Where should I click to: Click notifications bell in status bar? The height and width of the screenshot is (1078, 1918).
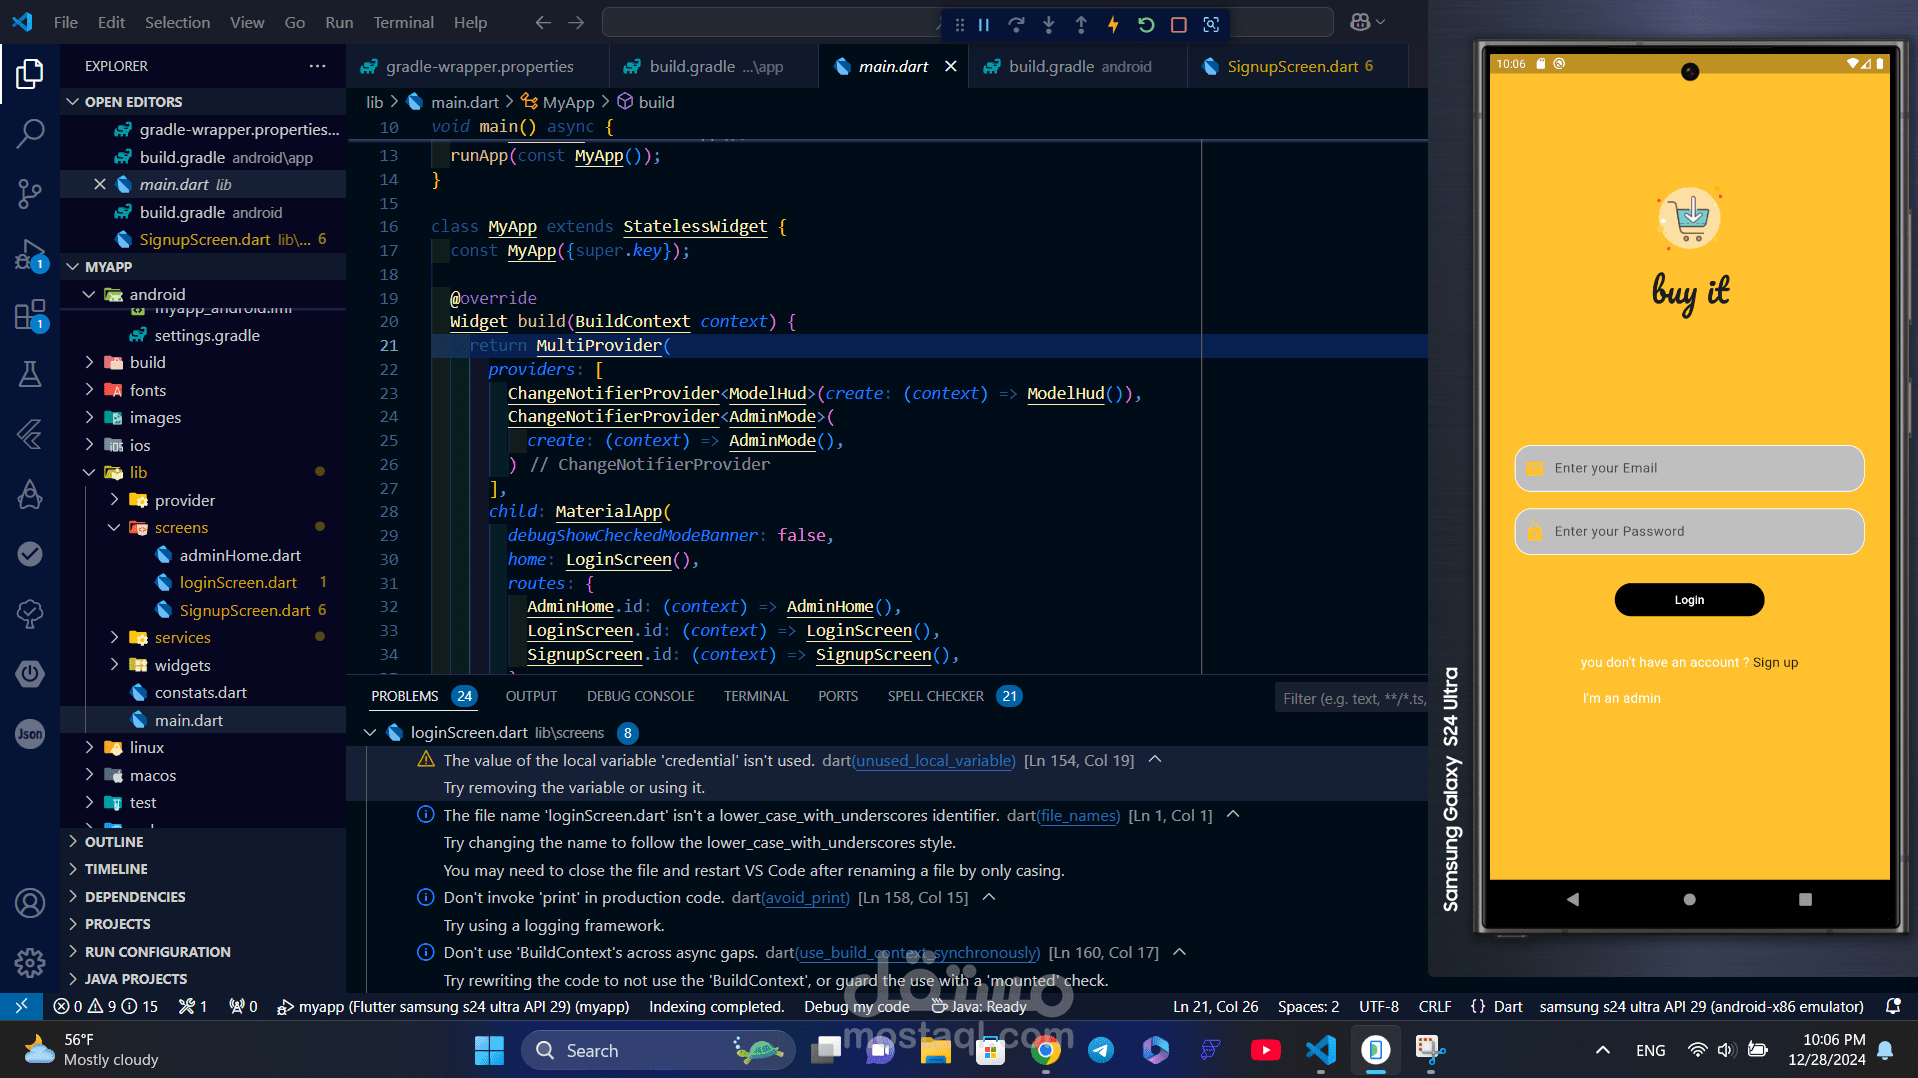point(1892,1006)
